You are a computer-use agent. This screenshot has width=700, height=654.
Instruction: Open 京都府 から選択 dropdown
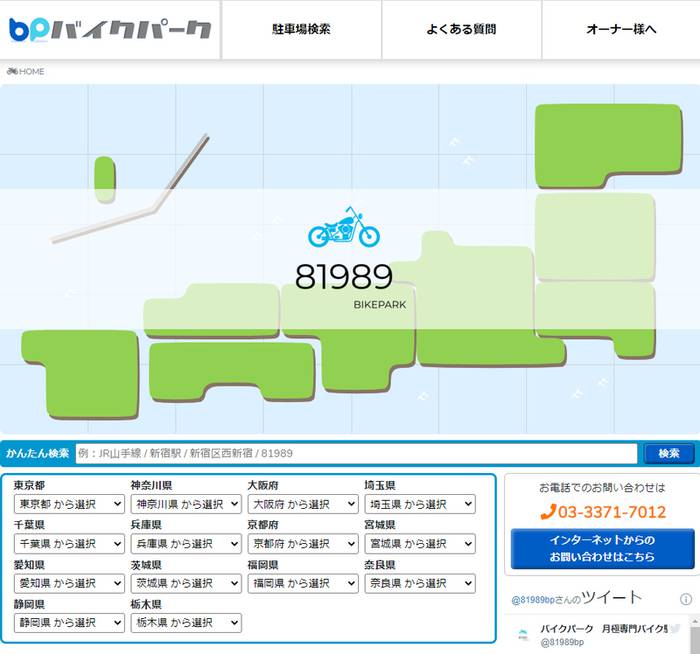click(303, 544)
